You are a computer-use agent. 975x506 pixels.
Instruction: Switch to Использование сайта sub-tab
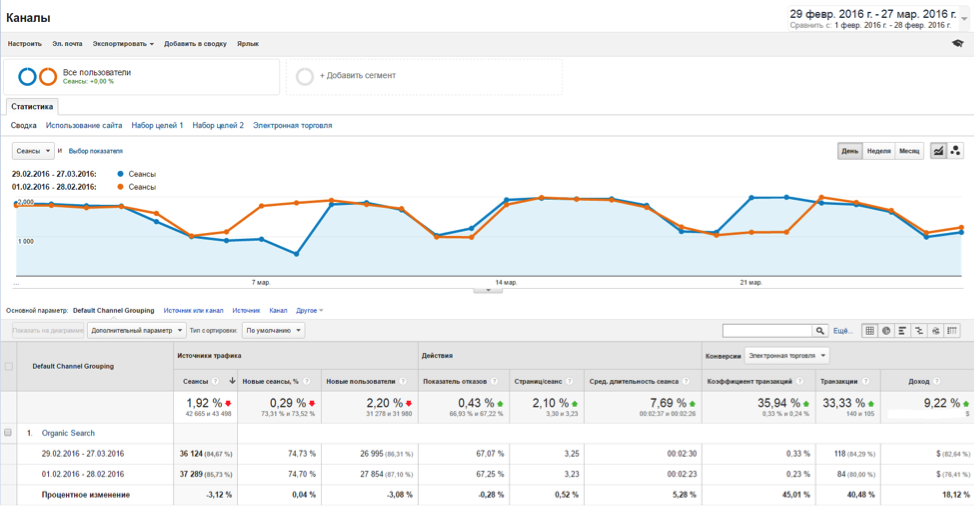(x=84, y=125)
